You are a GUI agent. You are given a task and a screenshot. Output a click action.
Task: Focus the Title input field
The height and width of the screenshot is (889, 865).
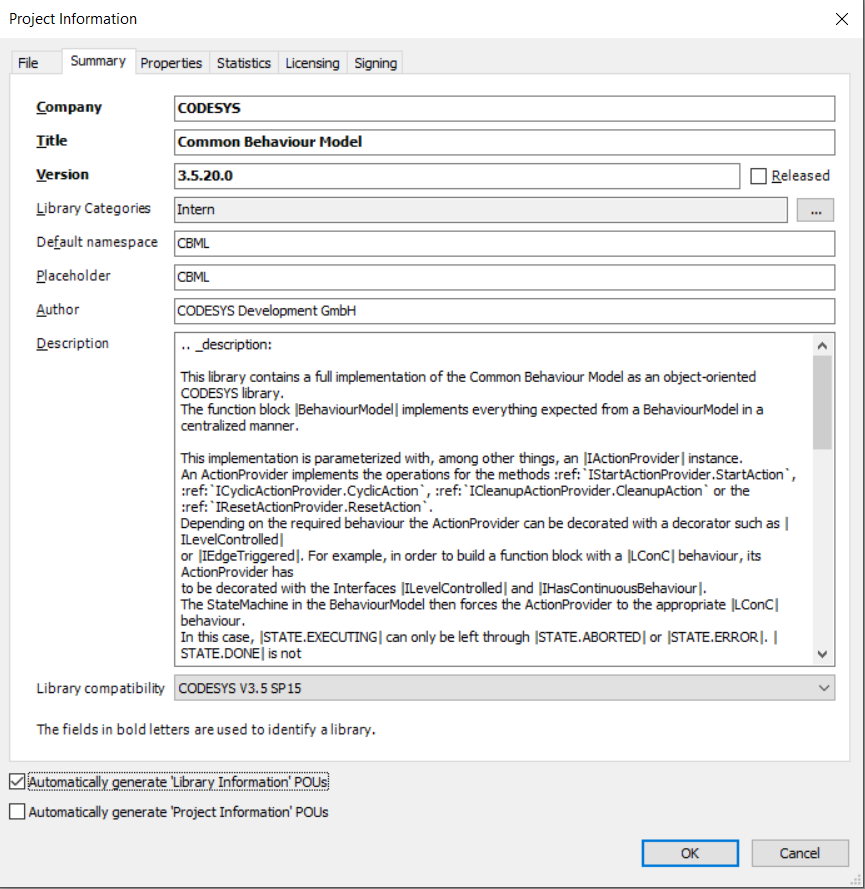pos(504,142)
